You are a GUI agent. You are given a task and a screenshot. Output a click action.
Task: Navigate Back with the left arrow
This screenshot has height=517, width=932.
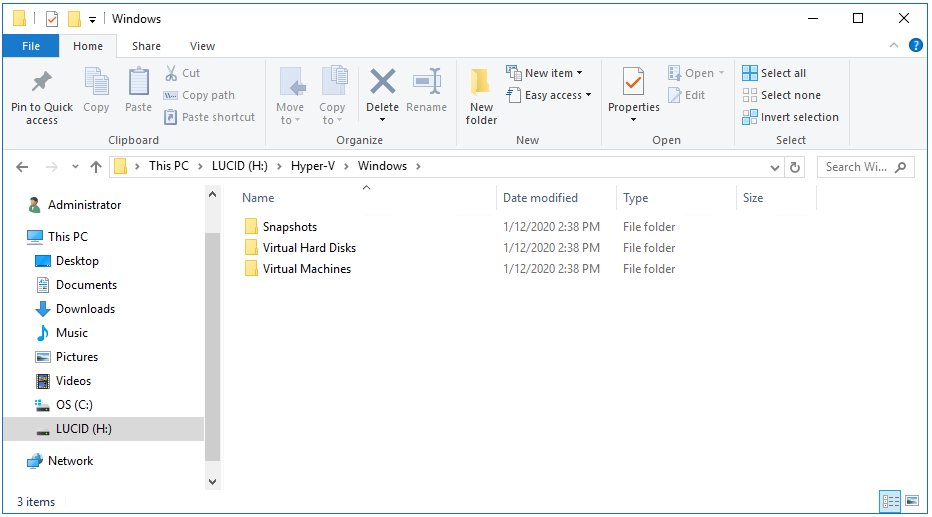[22, 167]
